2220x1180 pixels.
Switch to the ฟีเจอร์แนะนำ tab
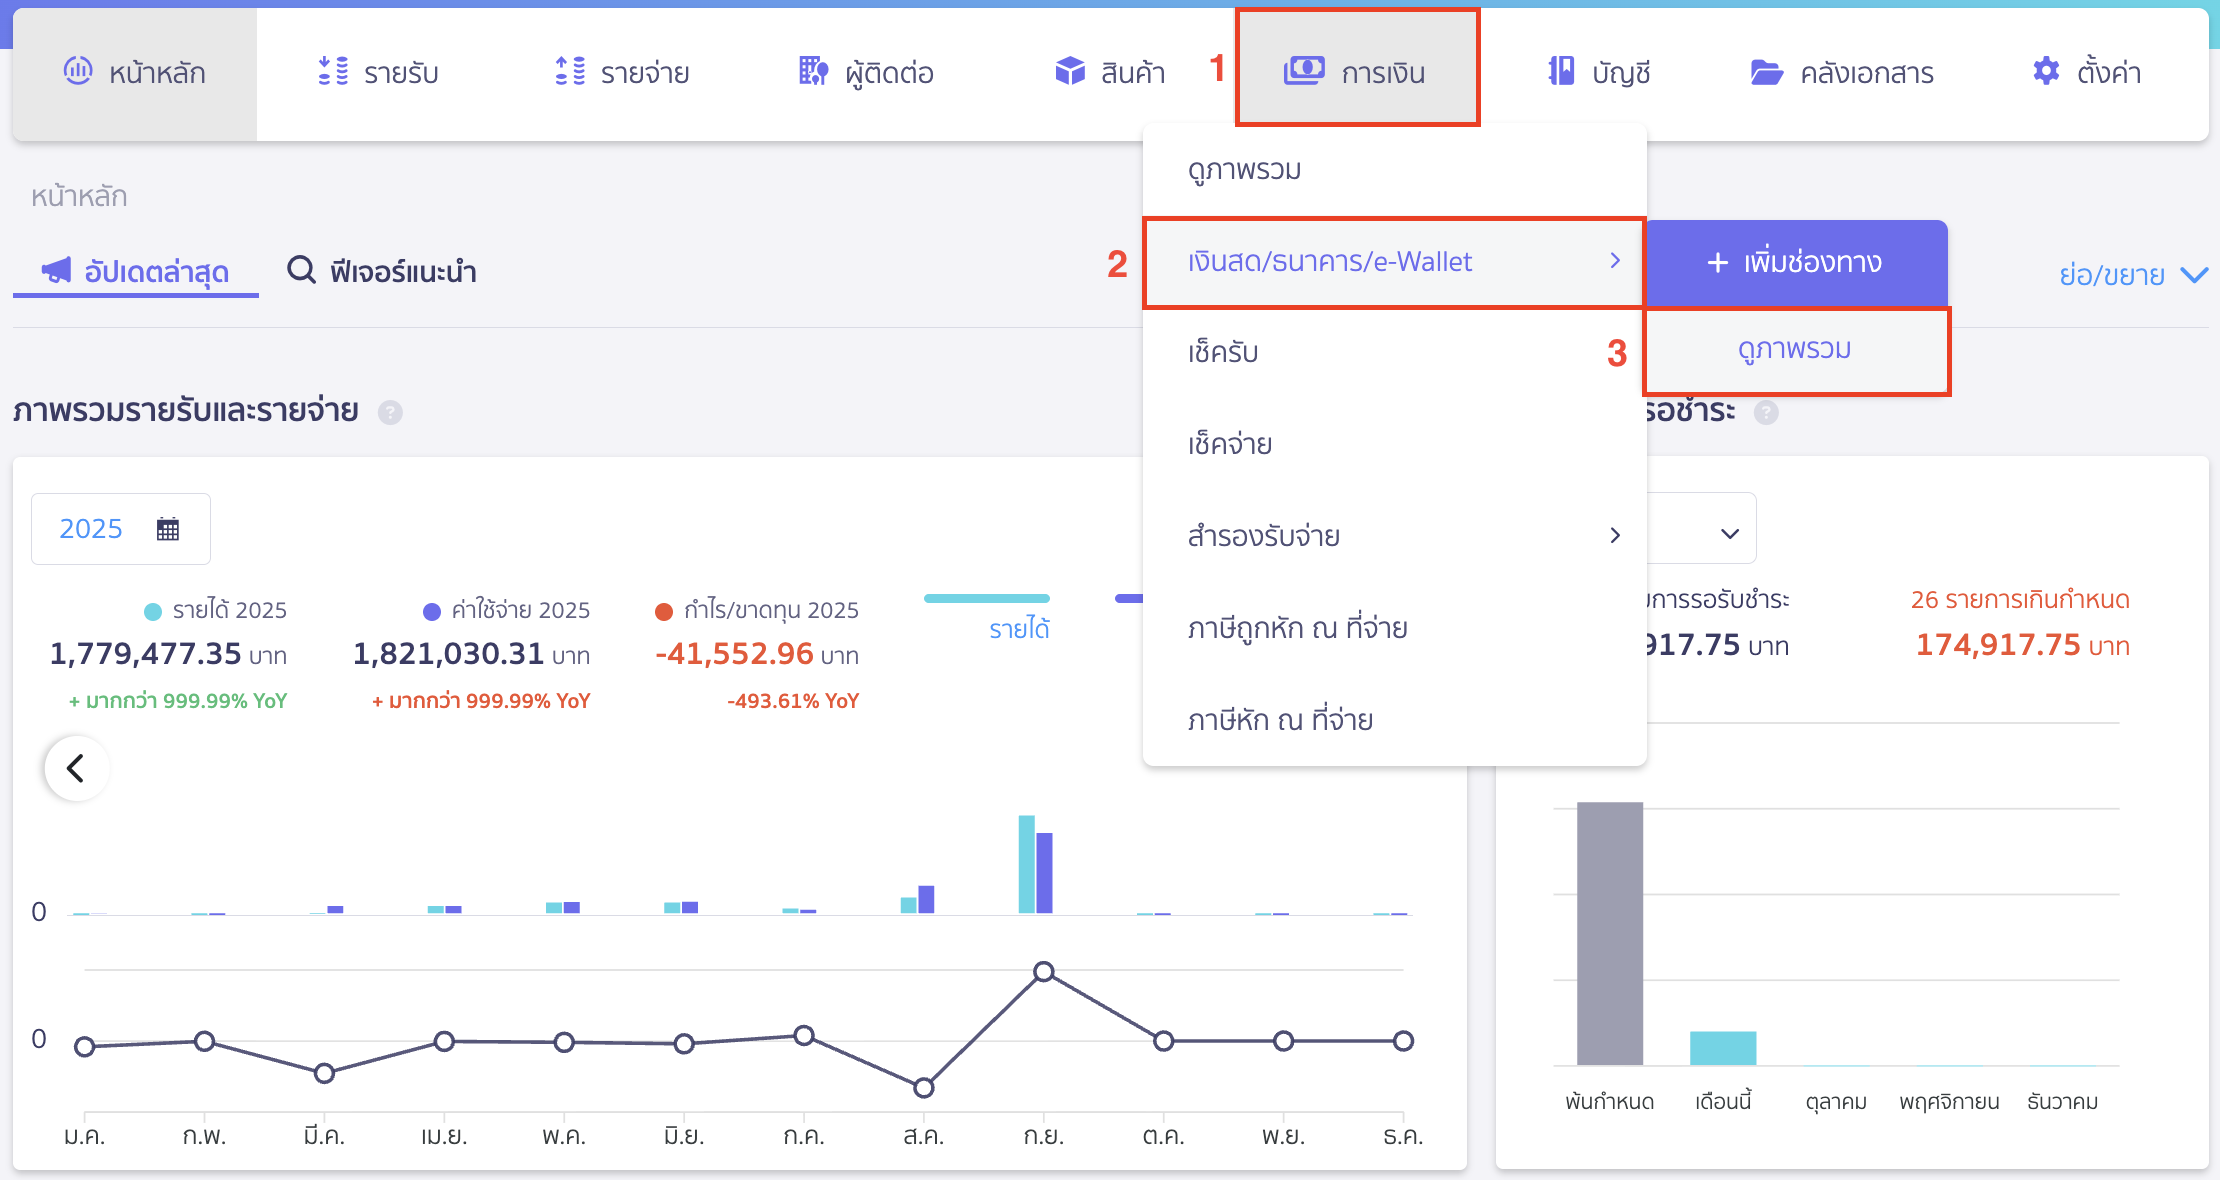click(385, 271)
